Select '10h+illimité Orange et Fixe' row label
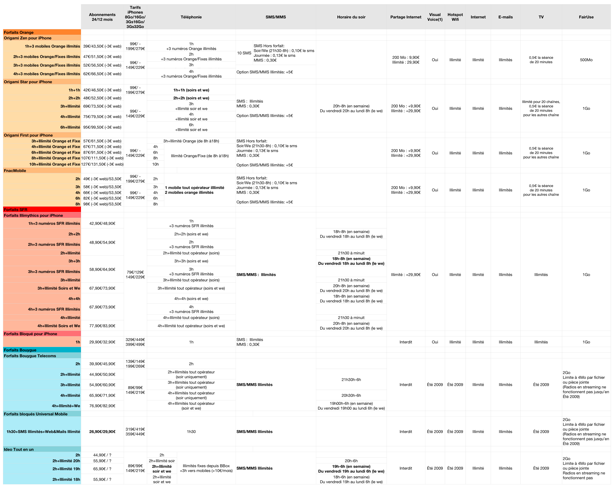Screen dimensions: 613x489 point(55,164)
